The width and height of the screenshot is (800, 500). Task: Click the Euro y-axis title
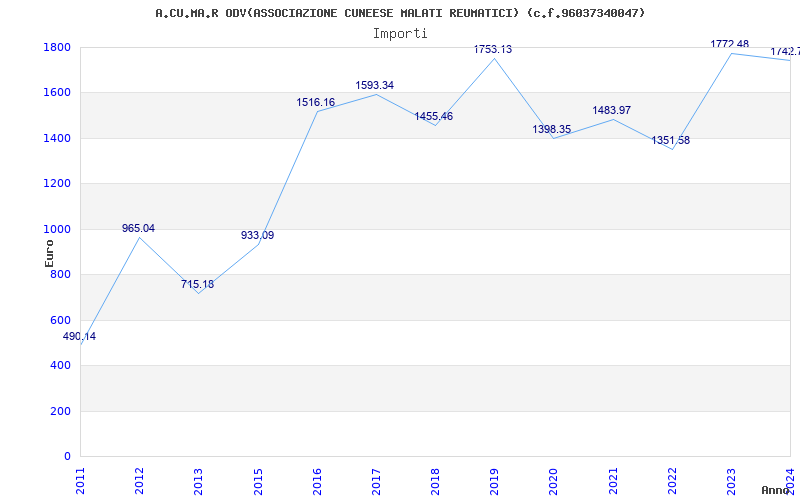(49, 253)
